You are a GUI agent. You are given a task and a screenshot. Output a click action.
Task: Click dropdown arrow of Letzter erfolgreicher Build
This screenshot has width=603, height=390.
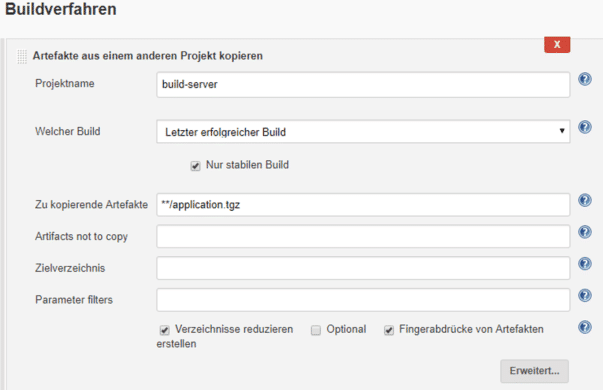click(x=562, y=131)
